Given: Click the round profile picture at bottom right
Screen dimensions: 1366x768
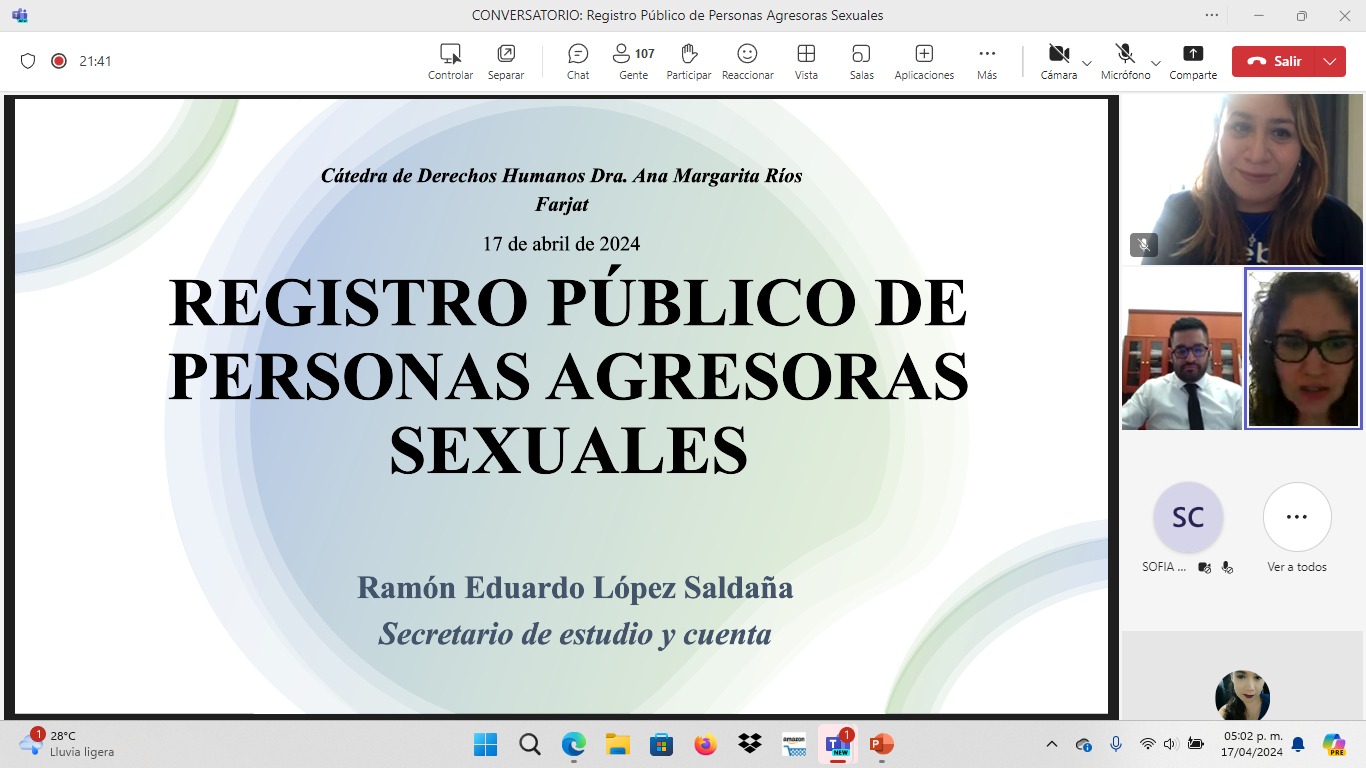Looking at the screenshot, I should point(1242,696).
